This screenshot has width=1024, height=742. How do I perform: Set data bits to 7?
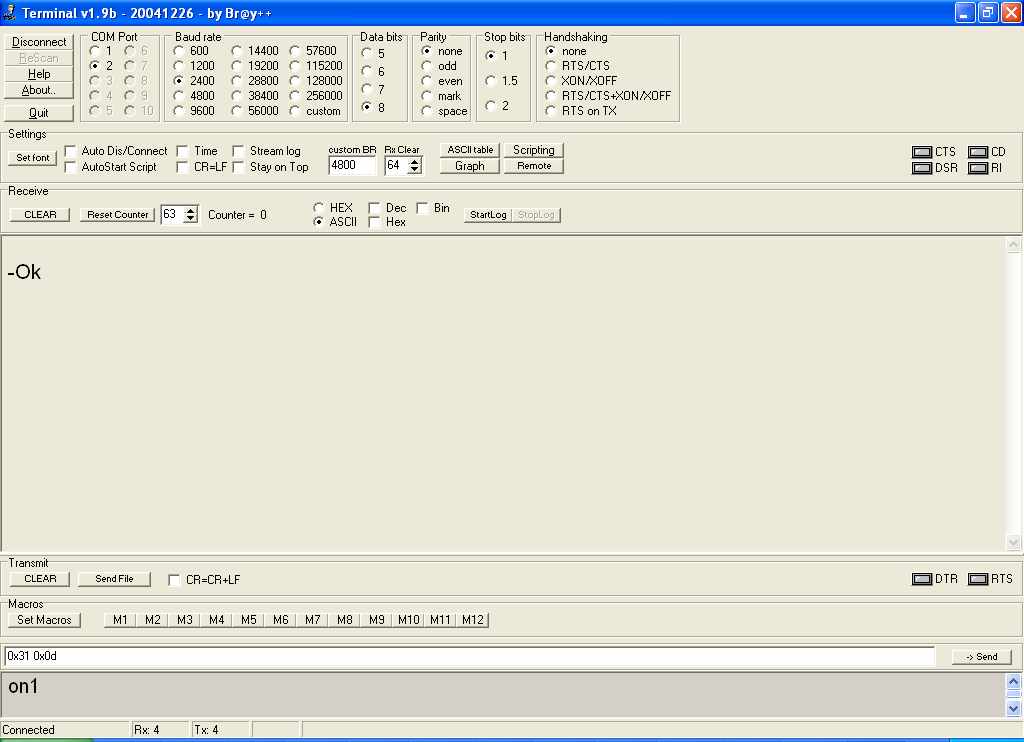click(366, 89)
